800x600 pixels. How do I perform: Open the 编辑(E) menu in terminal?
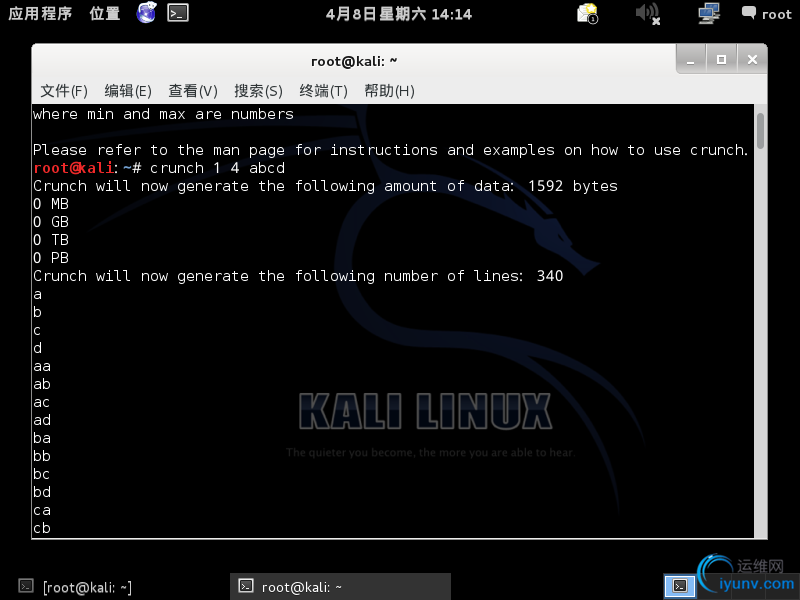[128, 91]
